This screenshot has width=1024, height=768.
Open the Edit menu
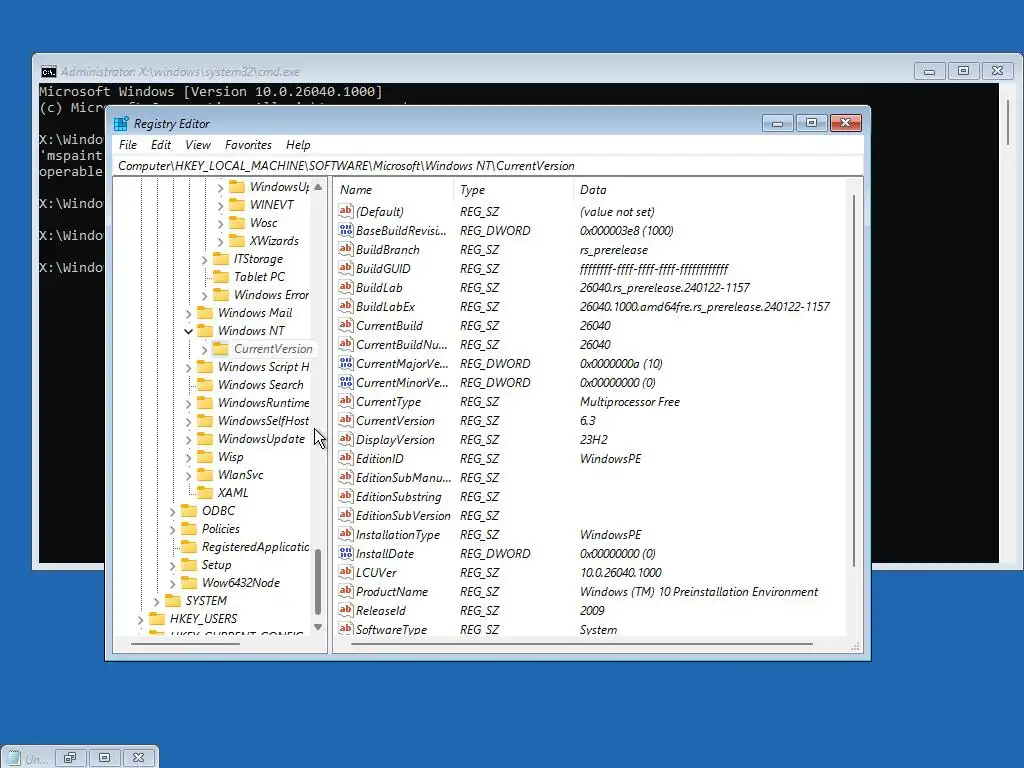161,145
